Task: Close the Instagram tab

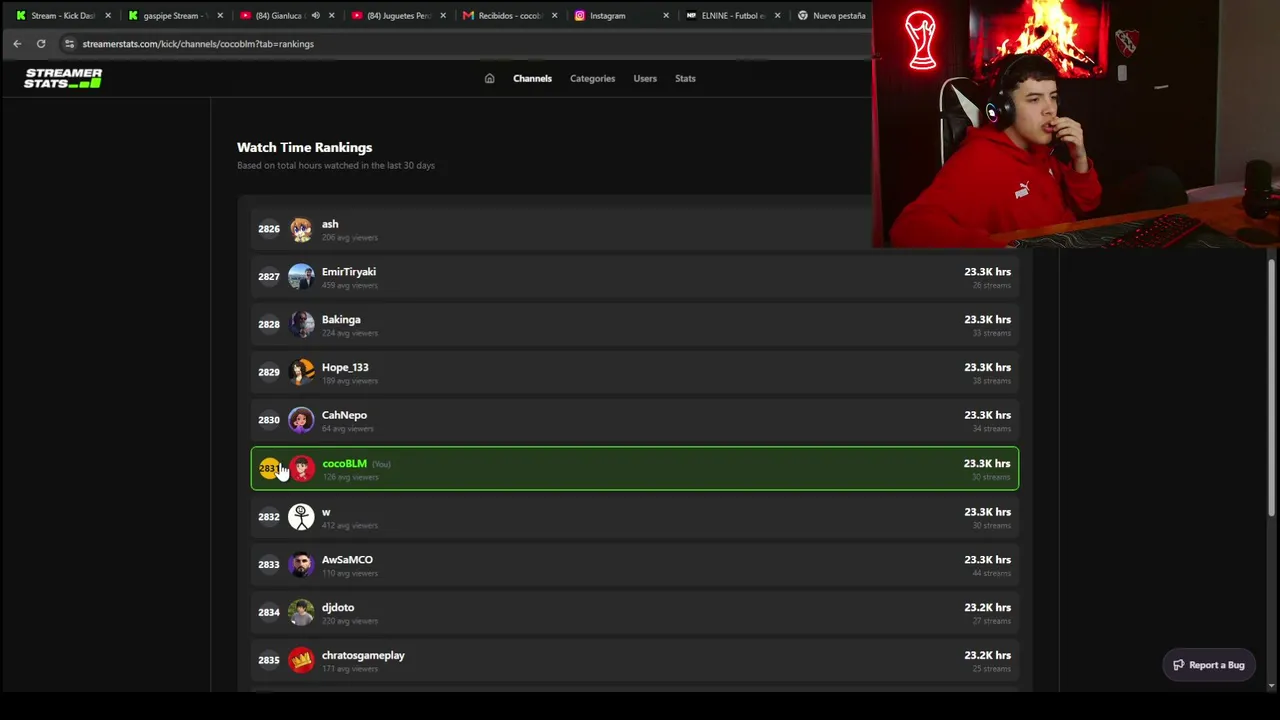Action: pos(666,15)
